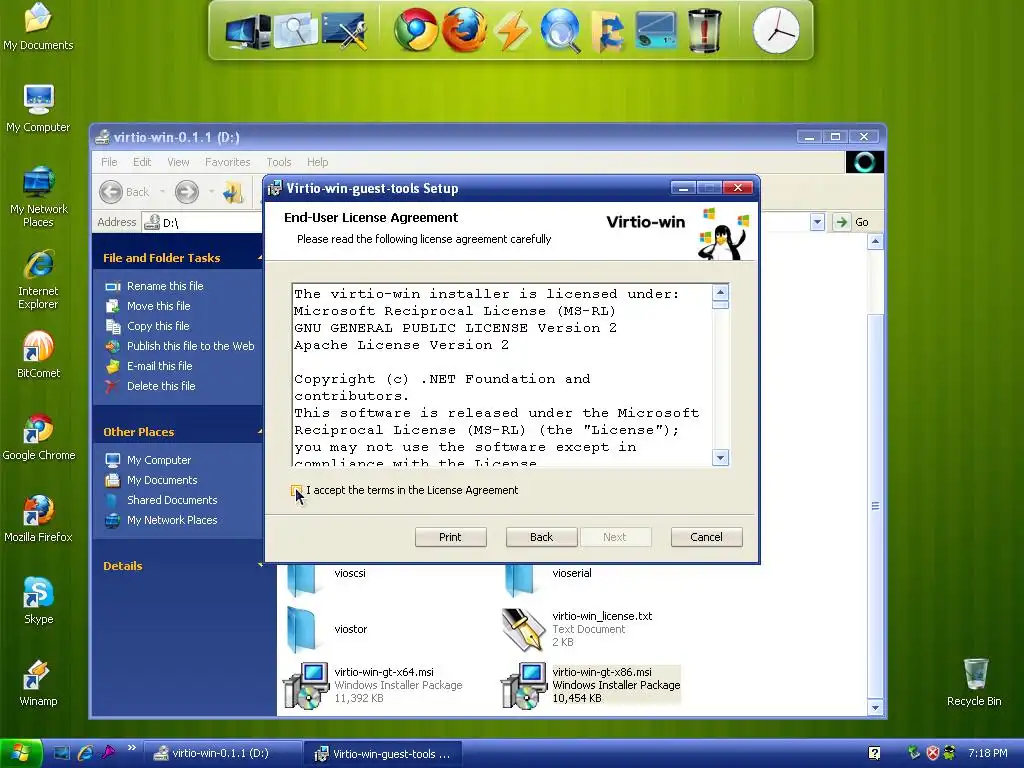Open the drive monitor widget icon in dock
Image resolution: width=1024 pixels, height=768 pixels.
(x=656, y=31)
